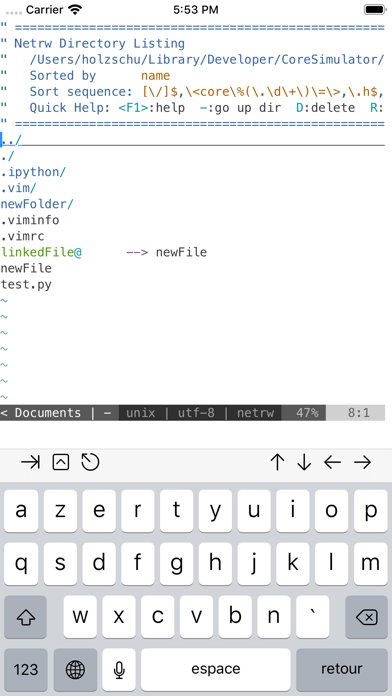Tap the left arrow key icon

333,463
